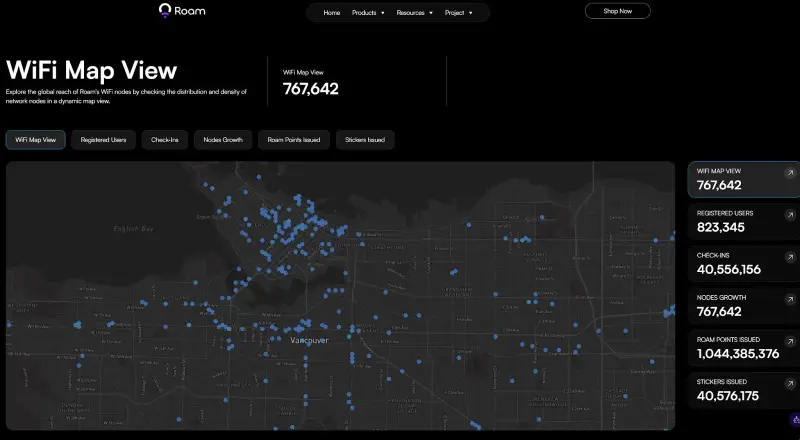Click arrow icon on WiFi Map View card
The width and height of the screenshot is (800, 440).
coord(788,172)
